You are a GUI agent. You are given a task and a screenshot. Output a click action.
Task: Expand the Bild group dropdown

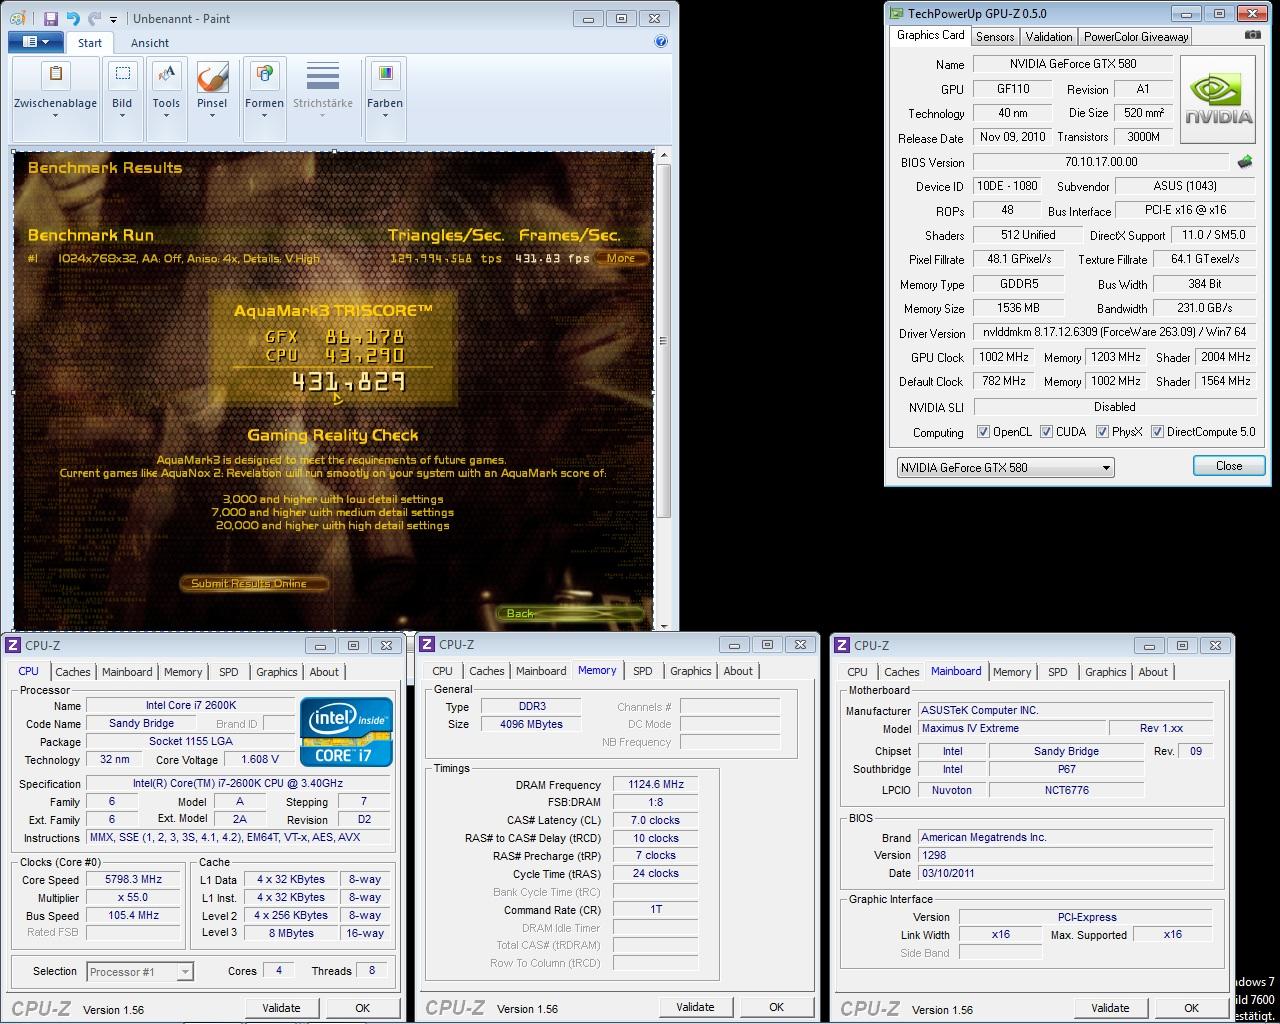coord(122,115)
